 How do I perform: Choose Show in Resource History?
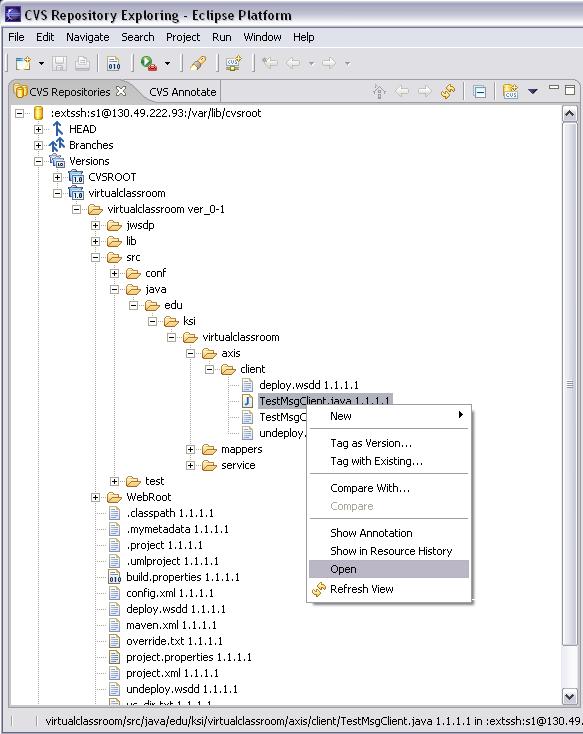[x=389, y=551]
